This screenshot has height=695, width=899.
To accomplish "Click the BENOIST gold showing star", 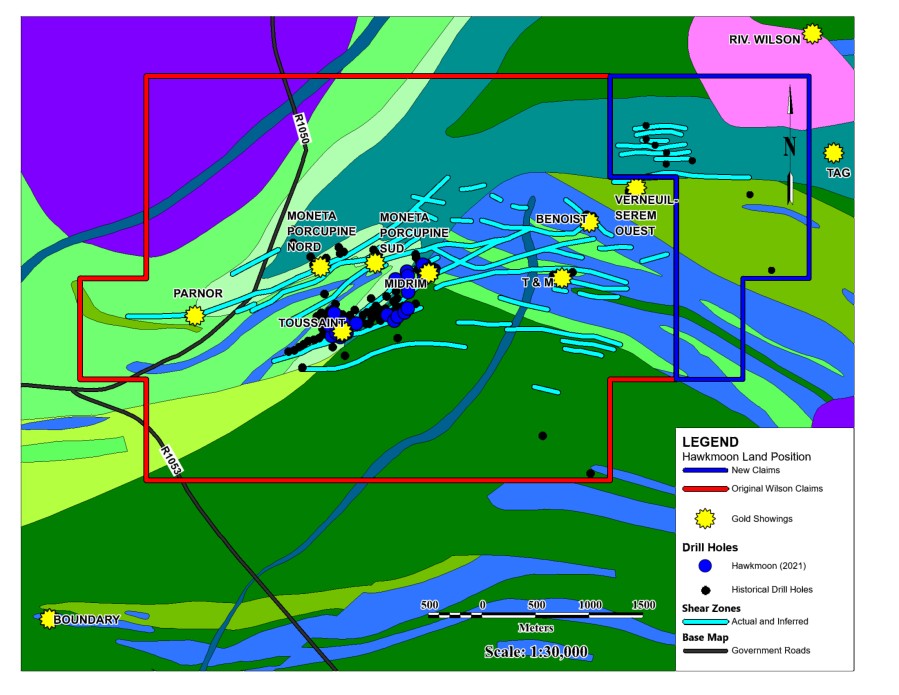I will coord(589,221).
